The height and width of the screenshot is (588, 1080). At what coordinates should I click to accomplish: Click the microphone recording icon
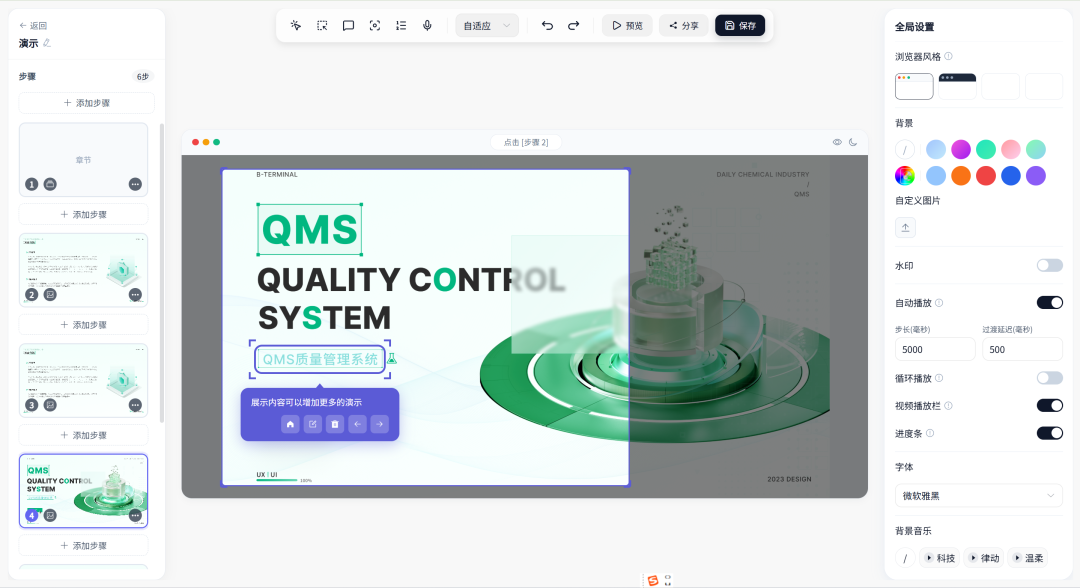[427, 25]
